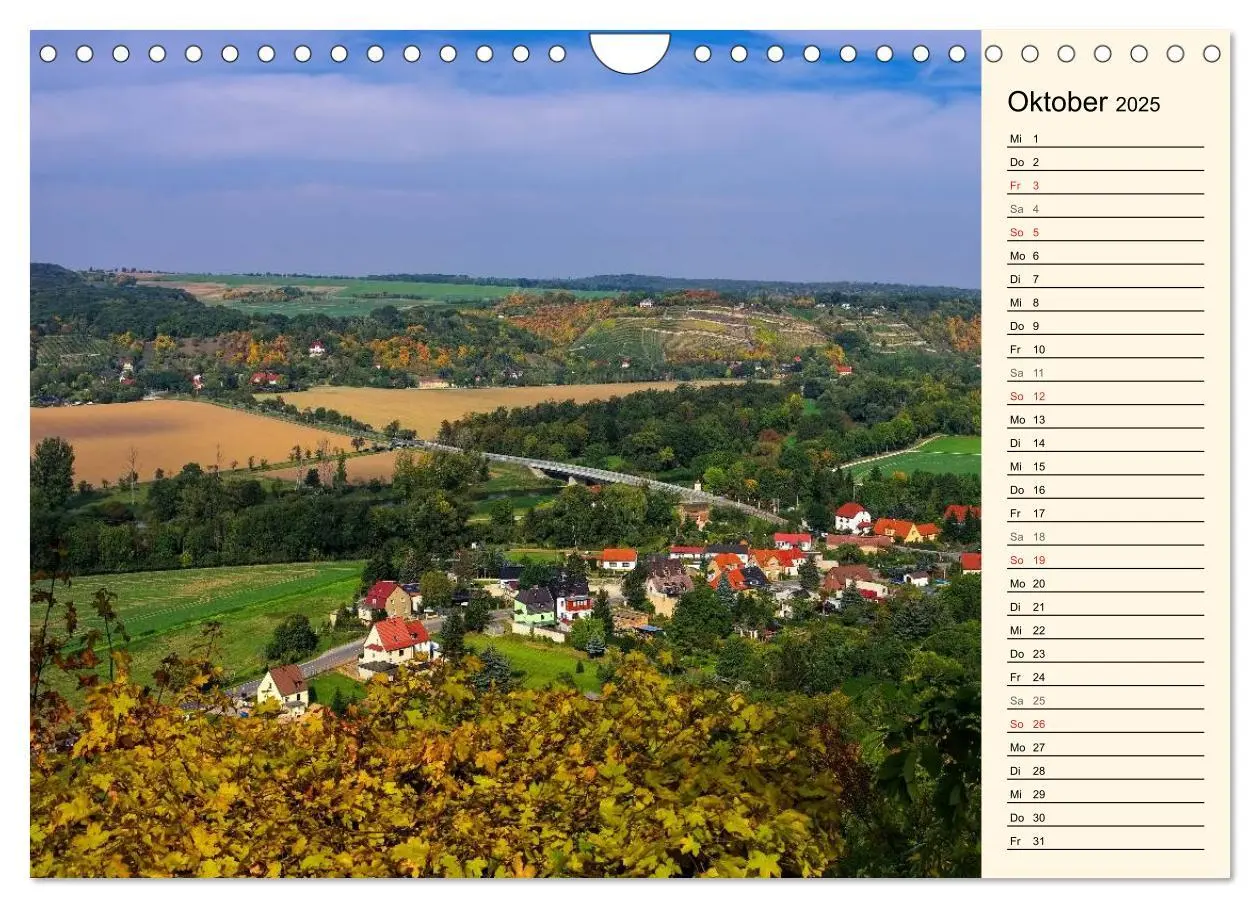Screen dimensions: 1260x908
Task: Select the red 'So 26' row
Action: (x=1105, y=723)
